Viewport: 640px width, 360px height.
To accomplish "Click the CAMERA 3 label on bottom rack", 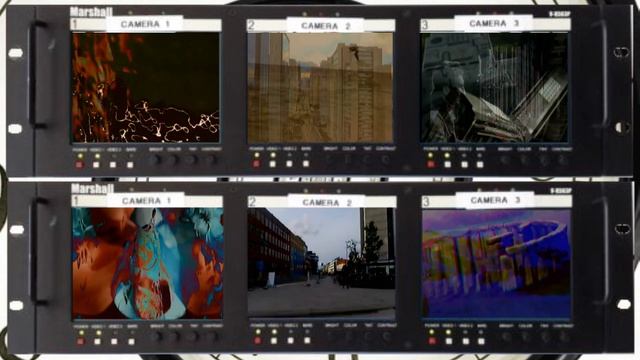I will (x=495, y=200).
